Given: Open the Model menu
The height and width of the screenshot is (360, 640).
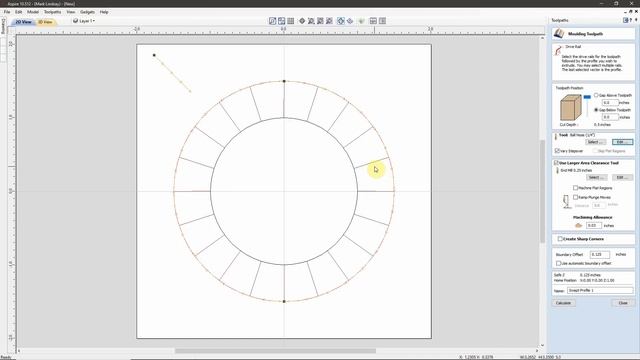Looking at the screenshot, I should pos(33,12).
